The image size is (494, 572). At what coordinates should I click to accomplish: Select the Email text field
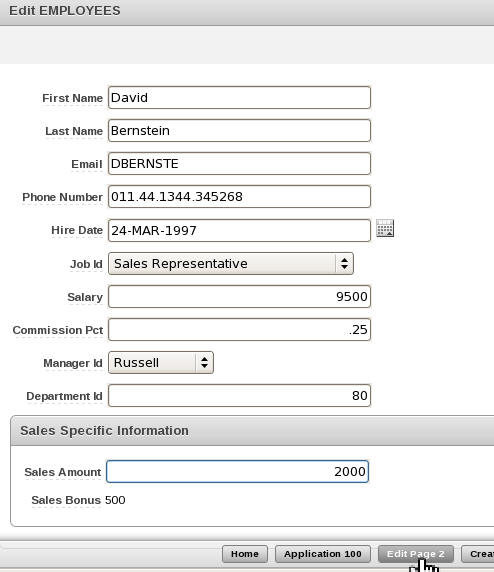click(239, 163)
